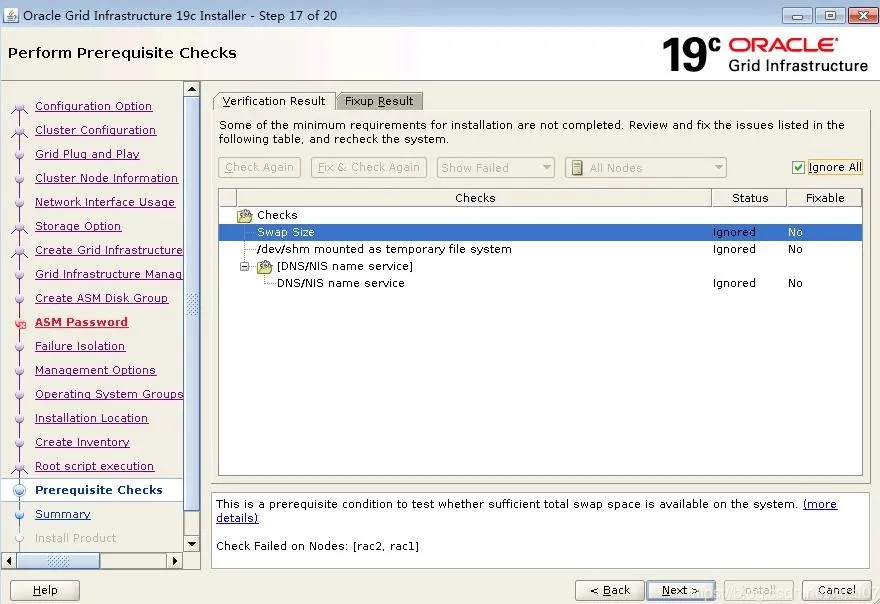The image size is (880, 604).
Task: Click the Checks root folder icon
Action: [245, 215]
